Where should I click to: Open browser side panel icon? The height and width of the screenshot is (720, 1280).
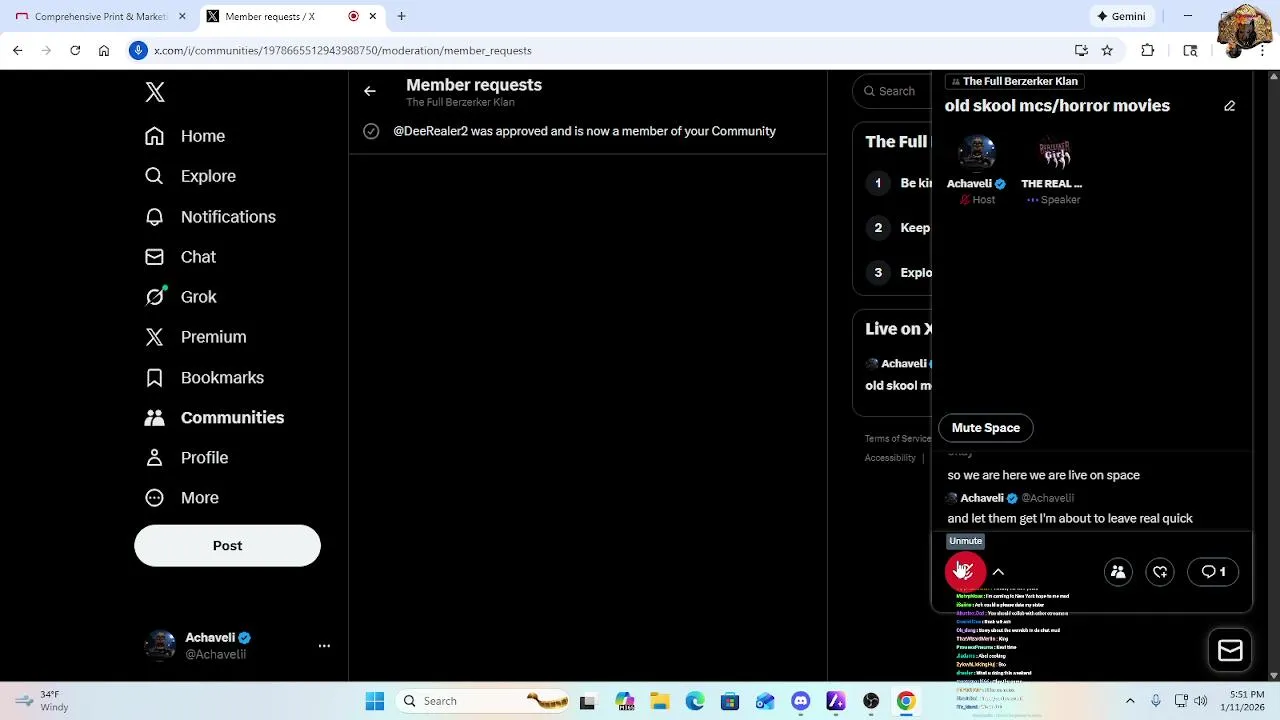pyautogui.click(x=1190, y=50)
